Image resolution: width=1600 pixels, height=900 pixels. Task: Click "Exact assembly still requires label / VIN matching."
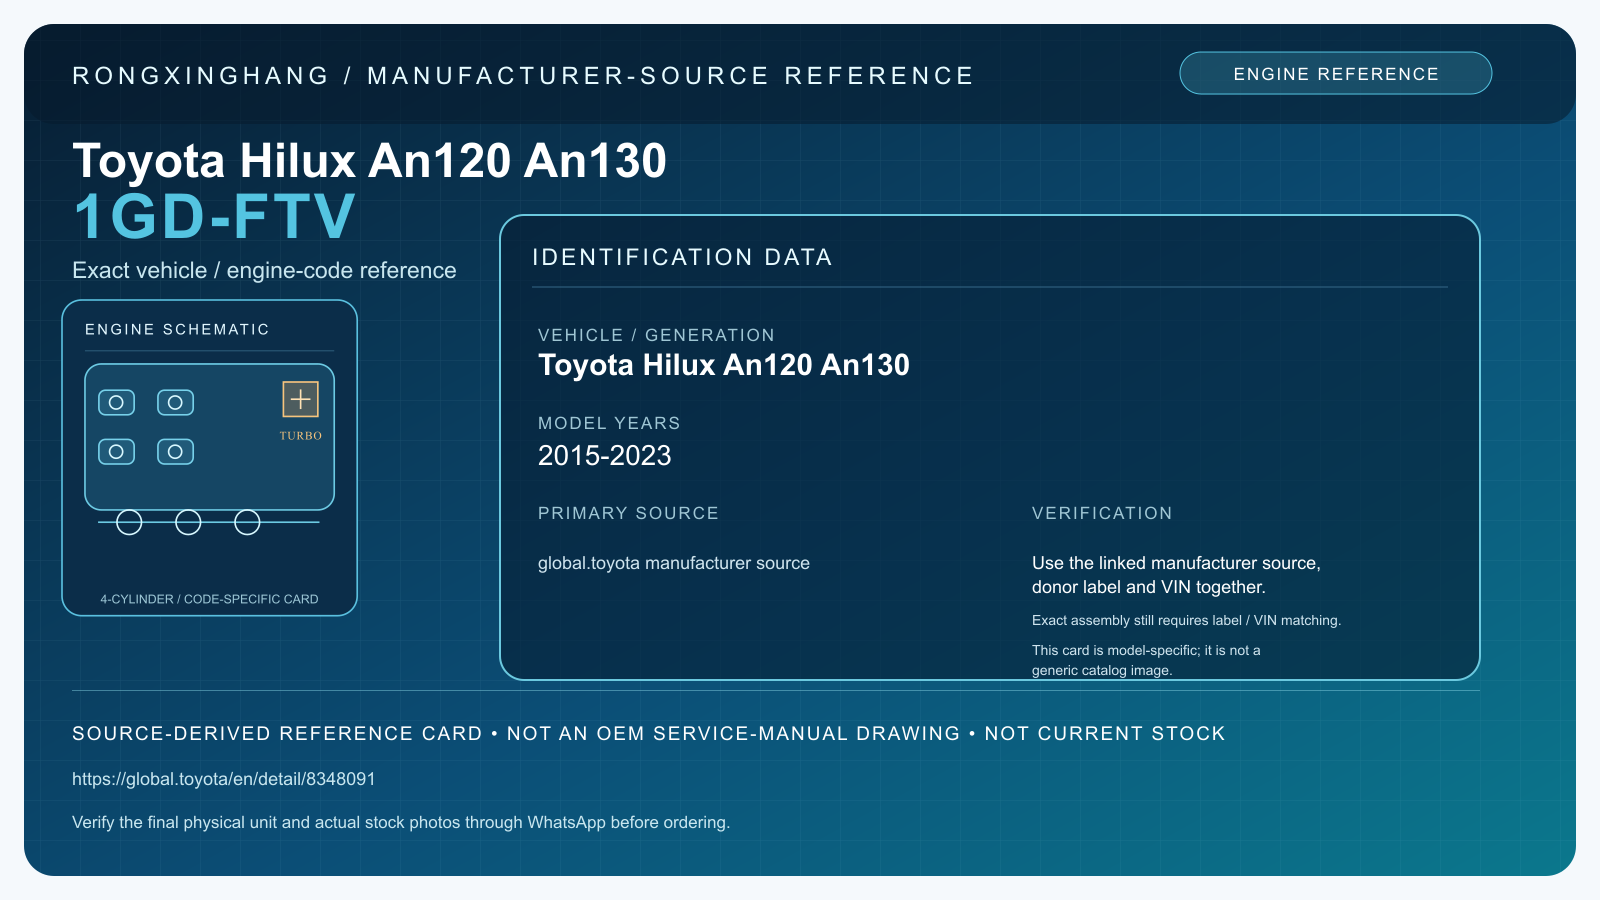[1186, 620]
